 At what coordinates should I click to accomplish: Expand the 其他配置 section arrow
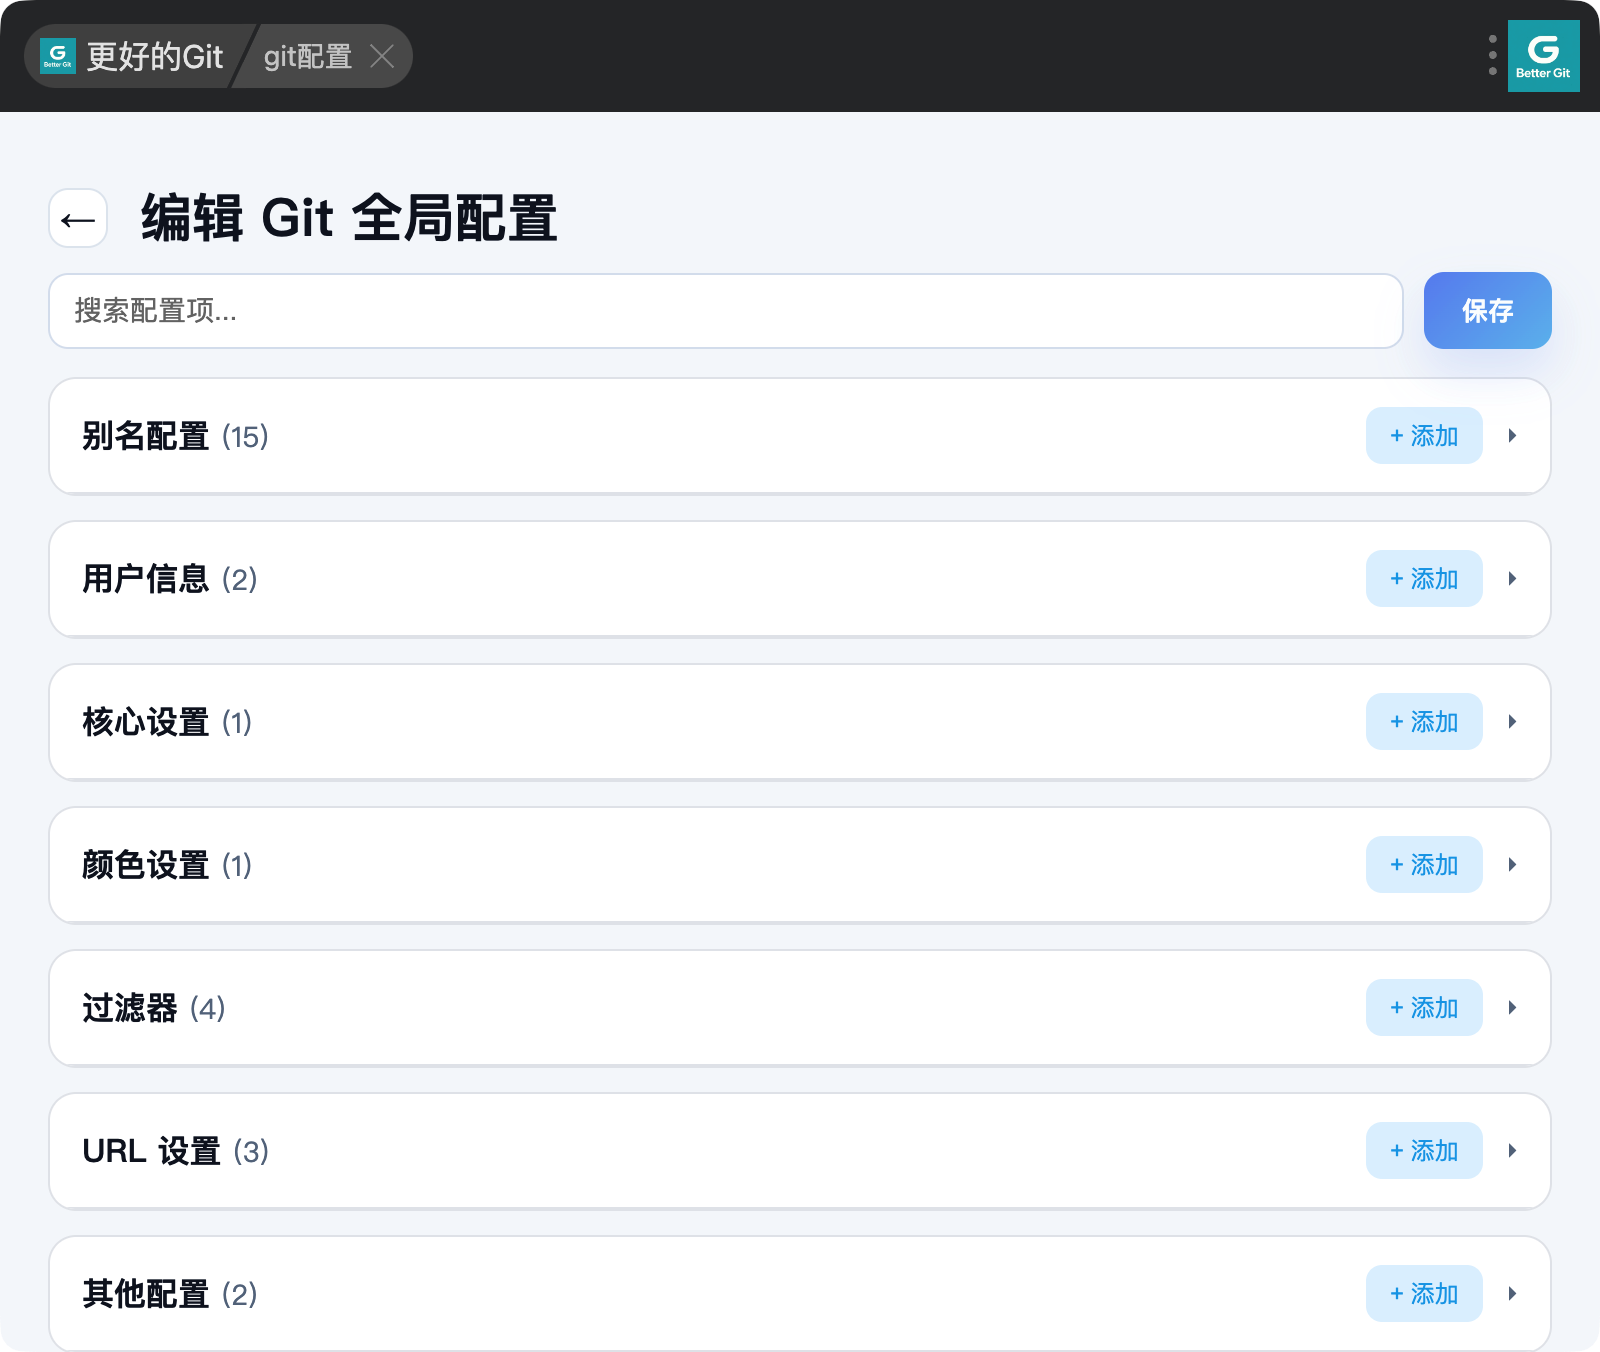point(1512,1294)
